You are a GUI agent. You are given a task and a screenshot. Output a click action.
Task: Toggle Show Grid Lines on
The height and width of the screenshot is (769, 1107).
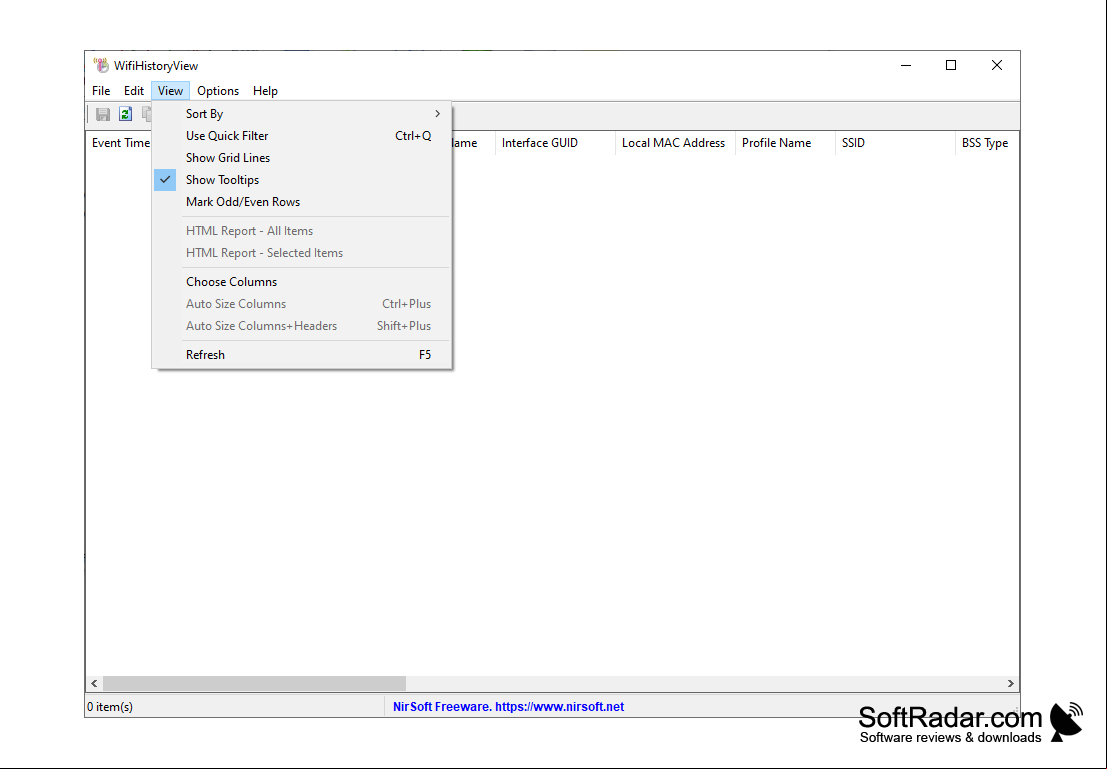point(302,157)
